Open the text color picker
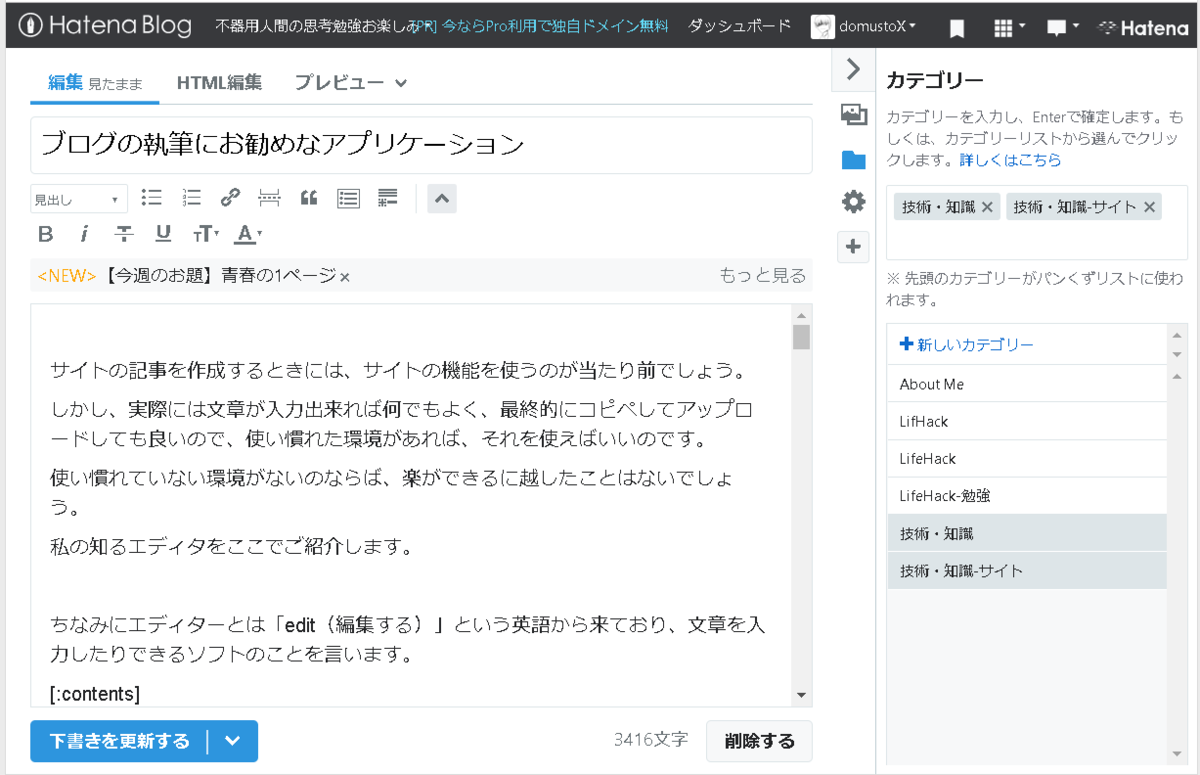1200x775 pixels. [244, 234]
